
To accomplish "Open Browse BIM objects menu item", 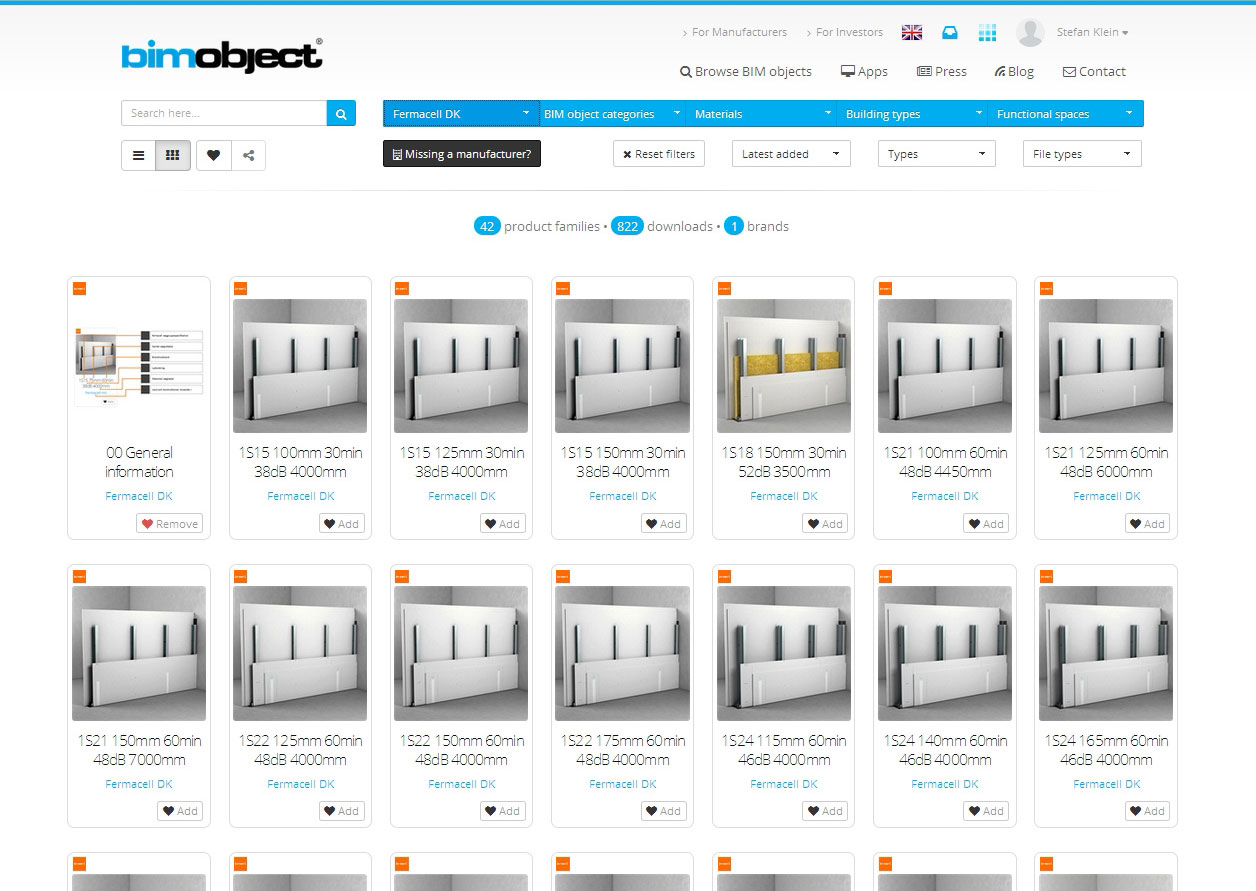I will (746, 72).
